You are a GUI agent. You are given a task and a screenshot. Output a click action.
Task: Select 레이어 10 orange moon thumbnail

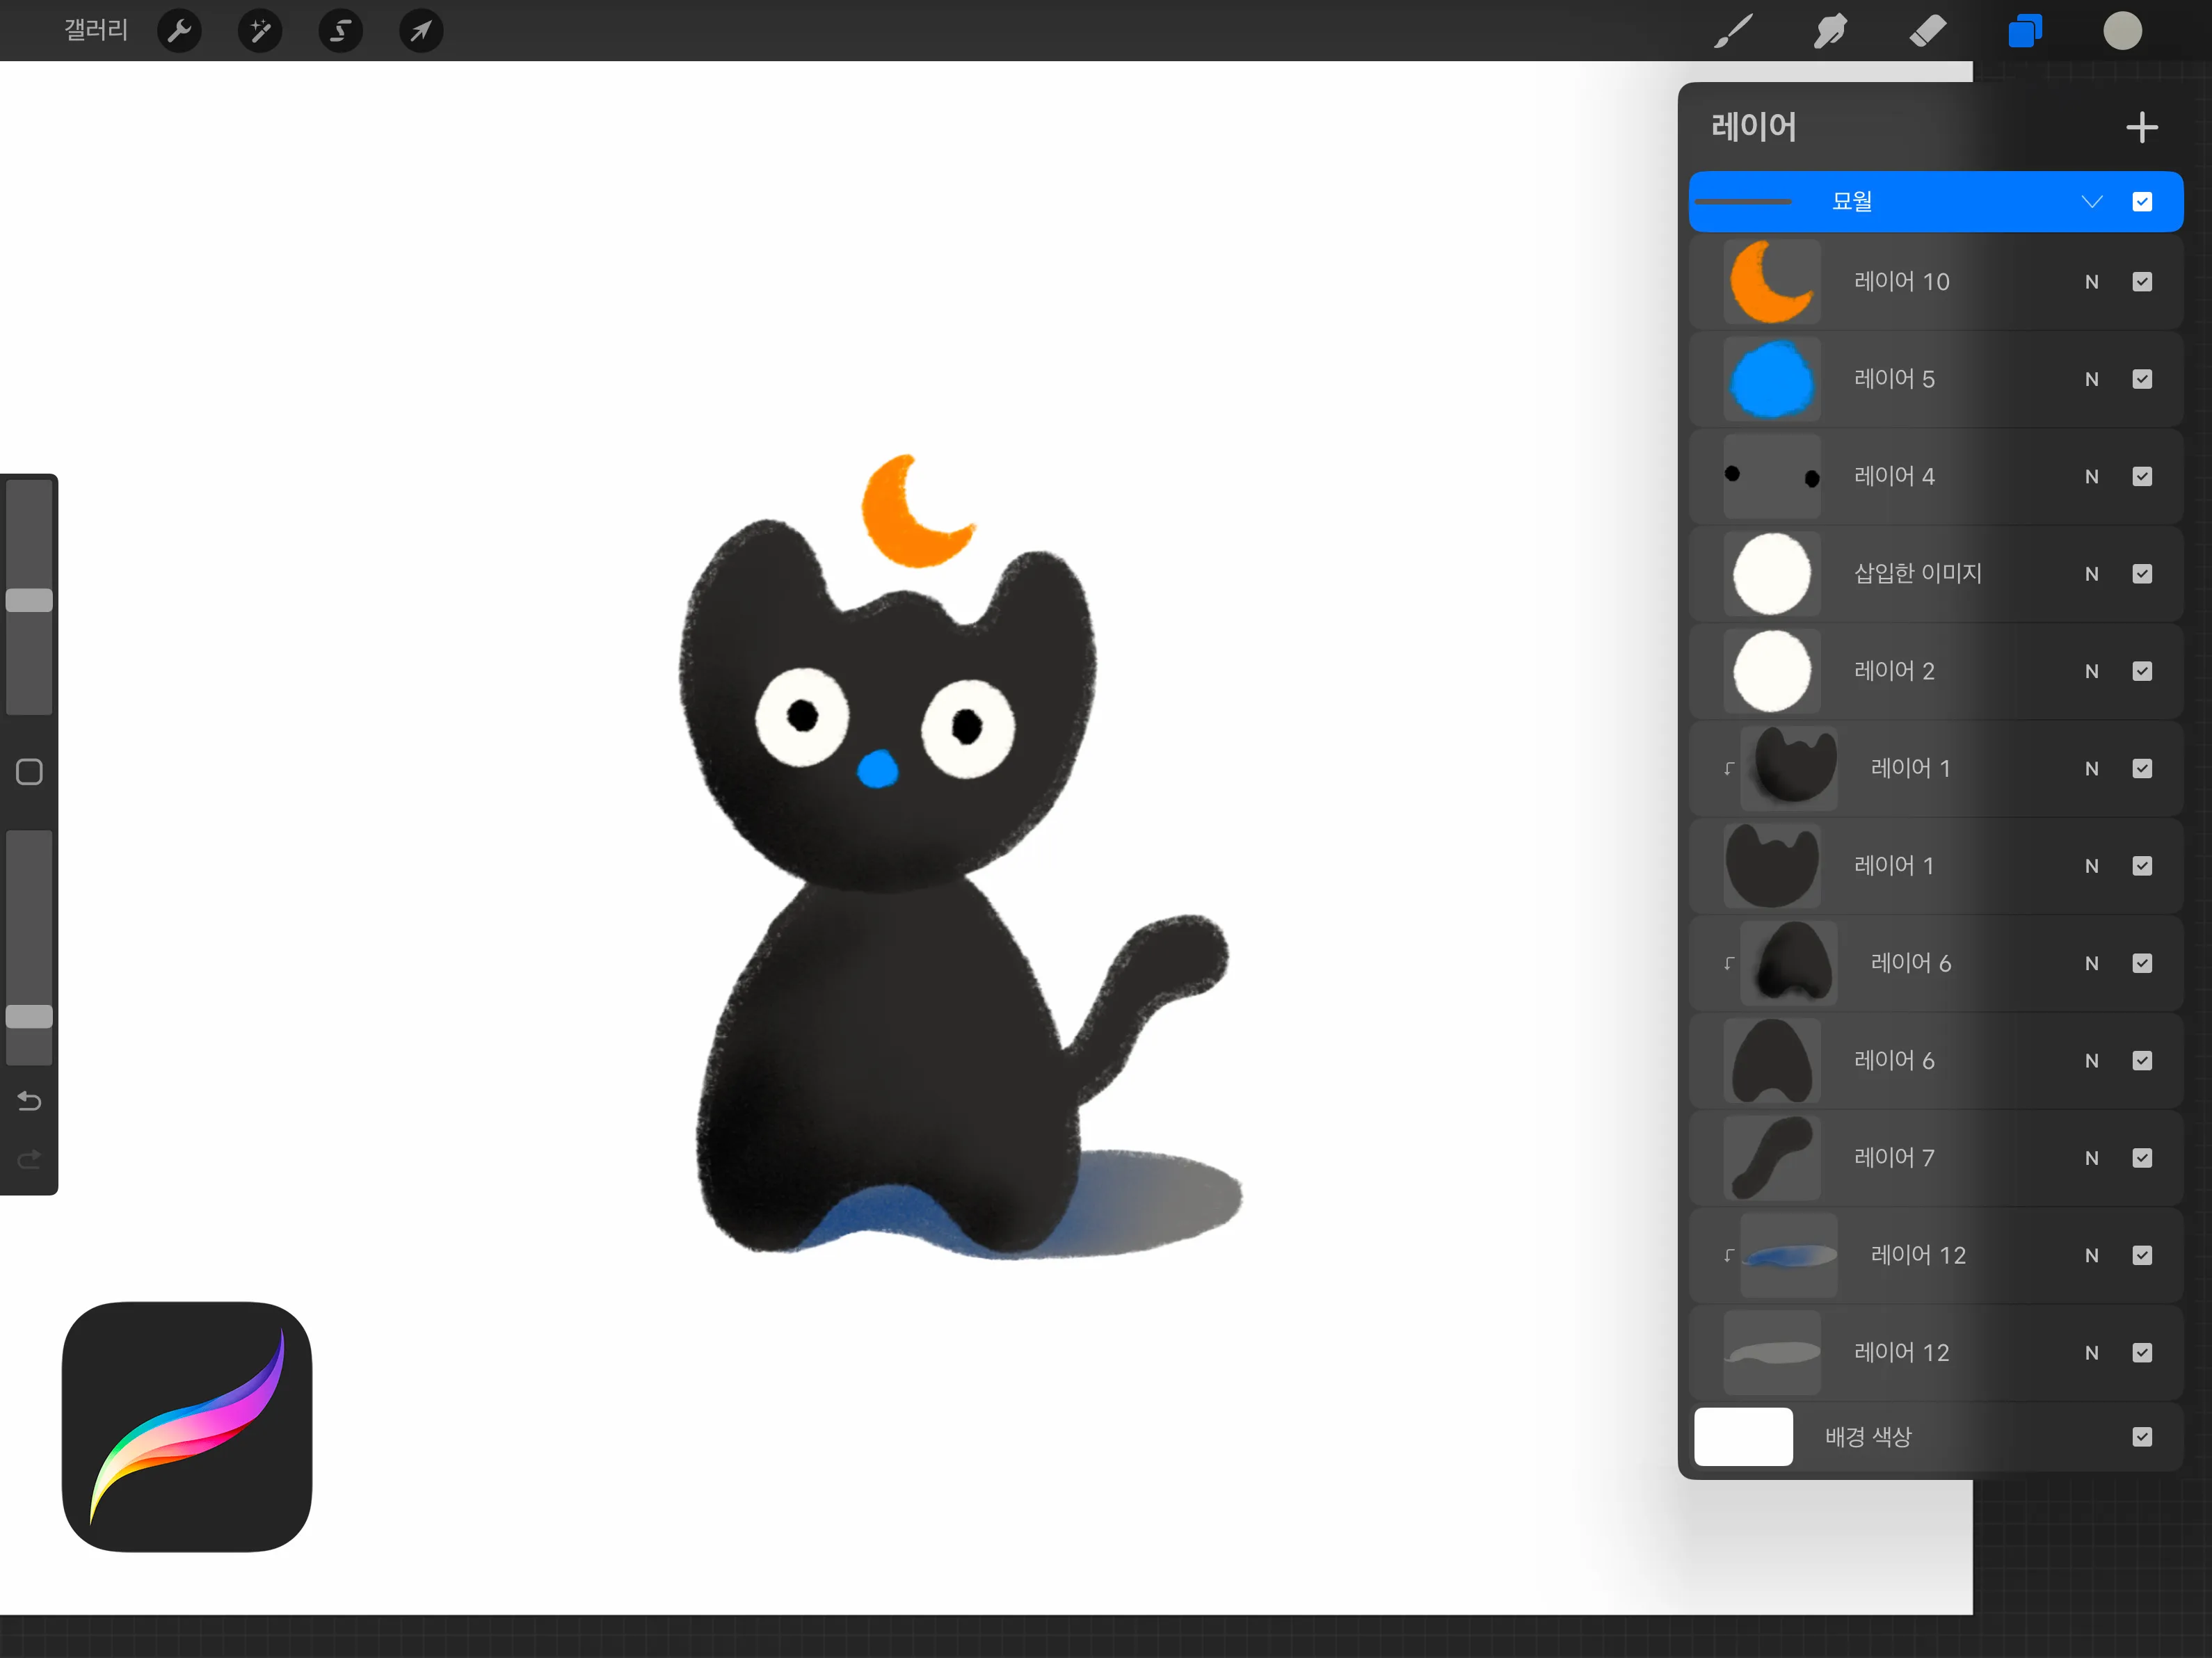(1771, 282)
